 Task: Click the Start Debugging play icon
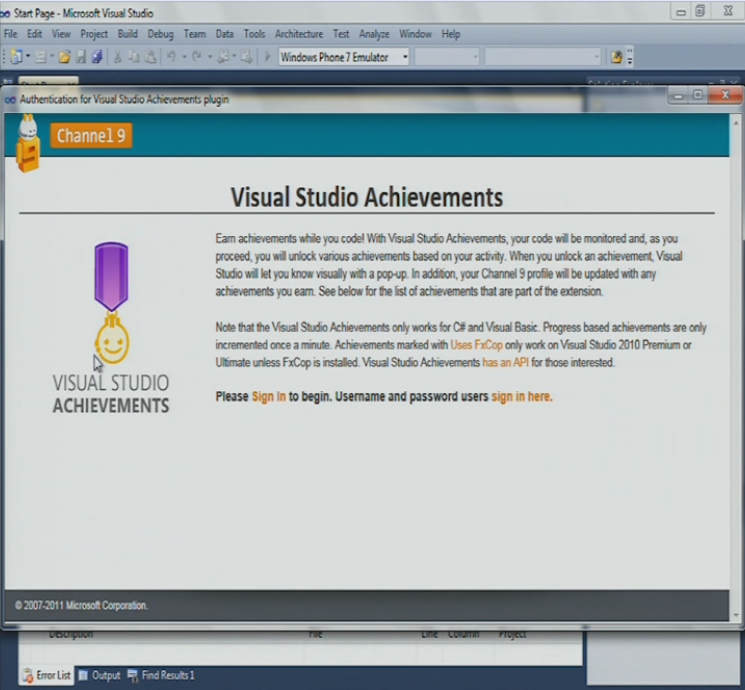(x=267, y=57)
